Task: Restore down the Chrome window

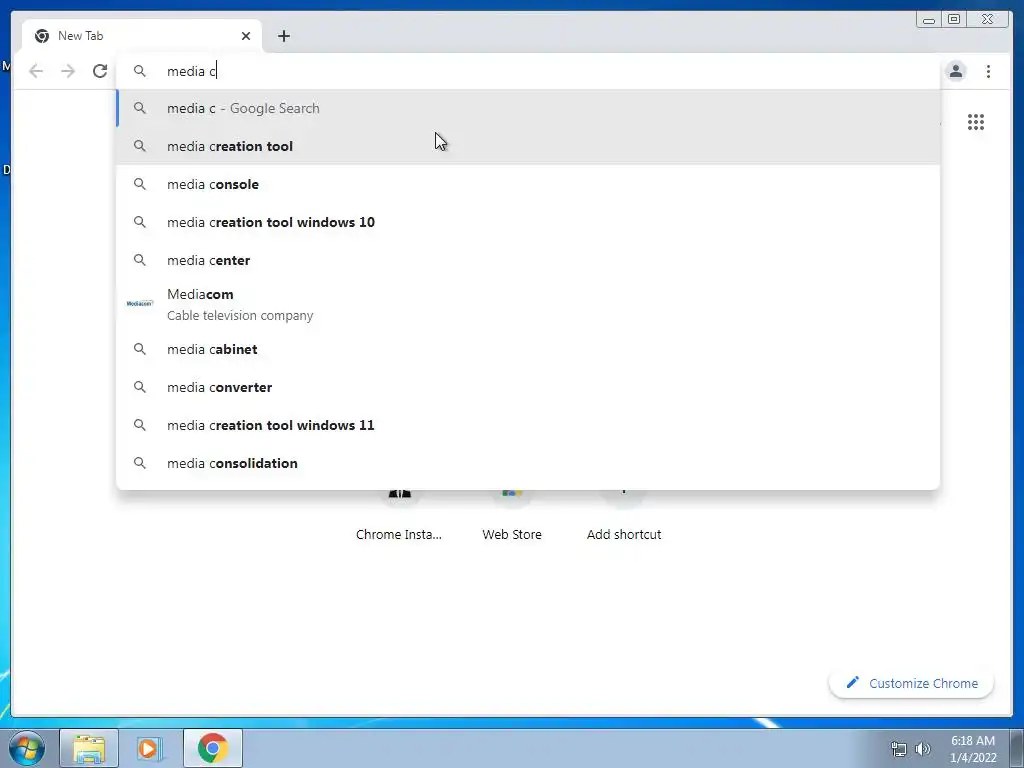Action: click(954, 19)
